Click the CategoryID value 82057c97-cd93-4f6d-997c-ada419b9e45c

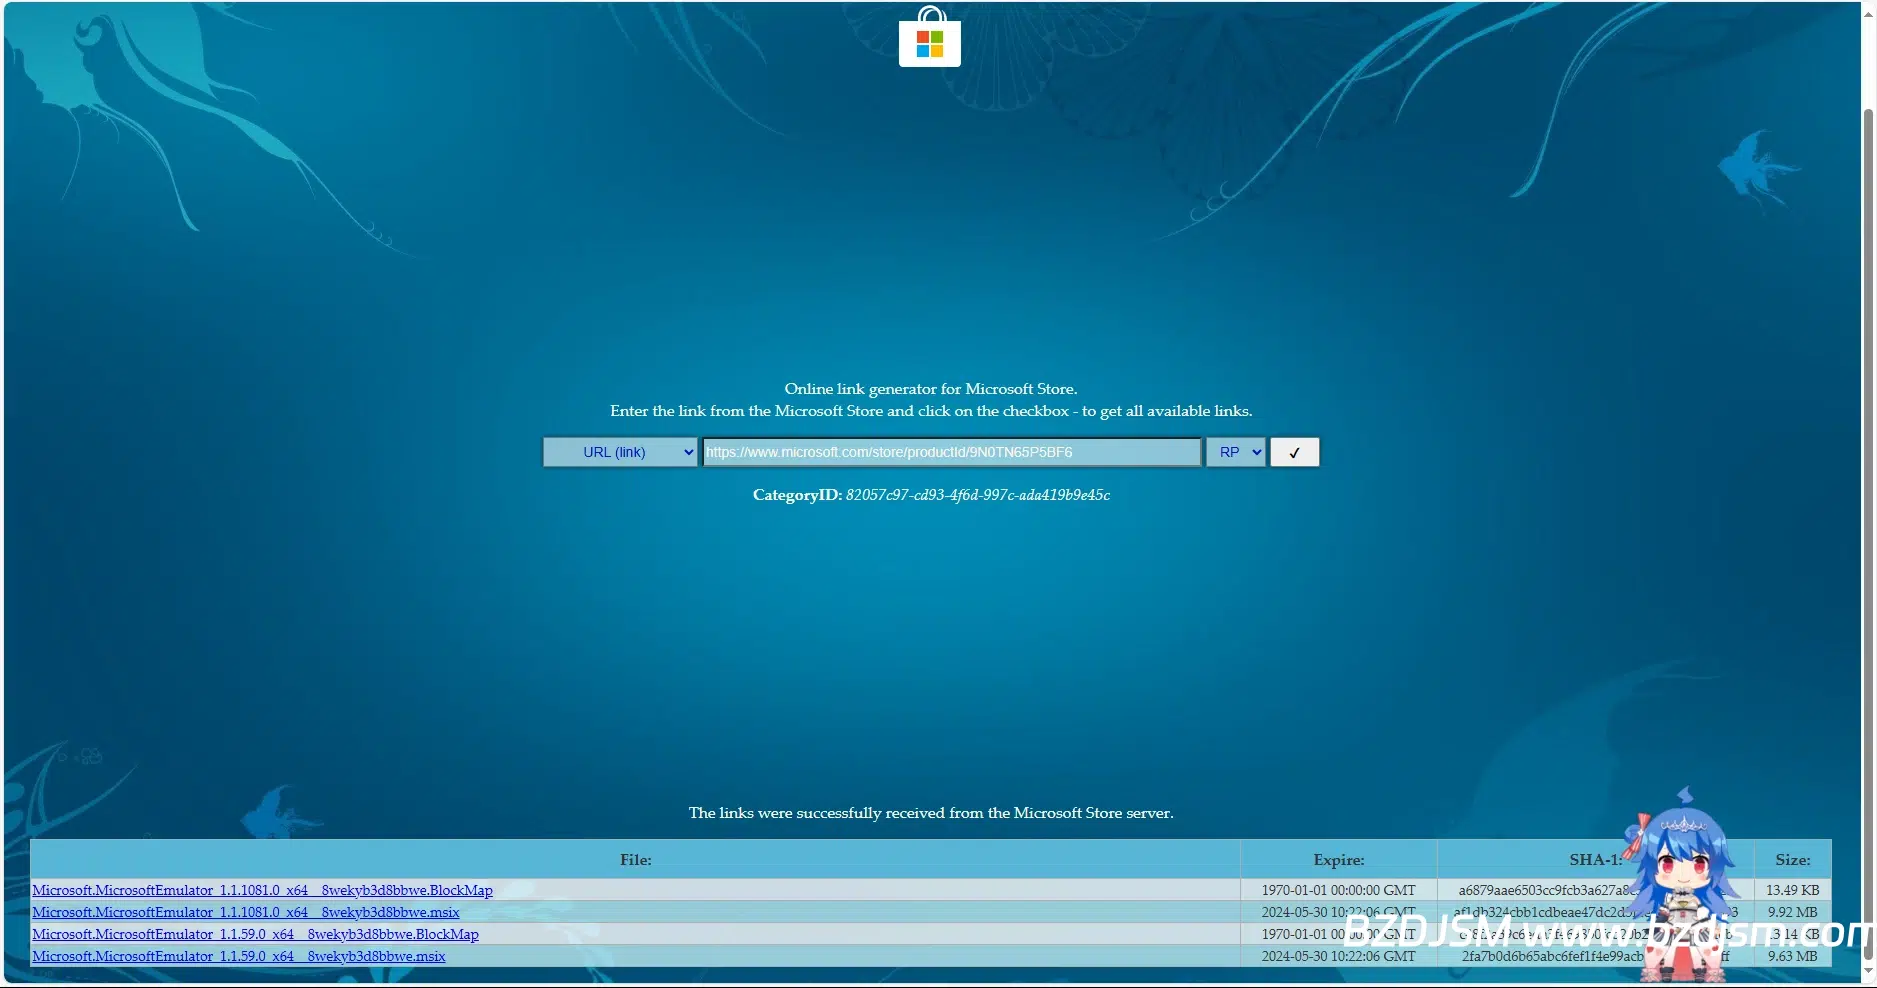coord(978,495)
